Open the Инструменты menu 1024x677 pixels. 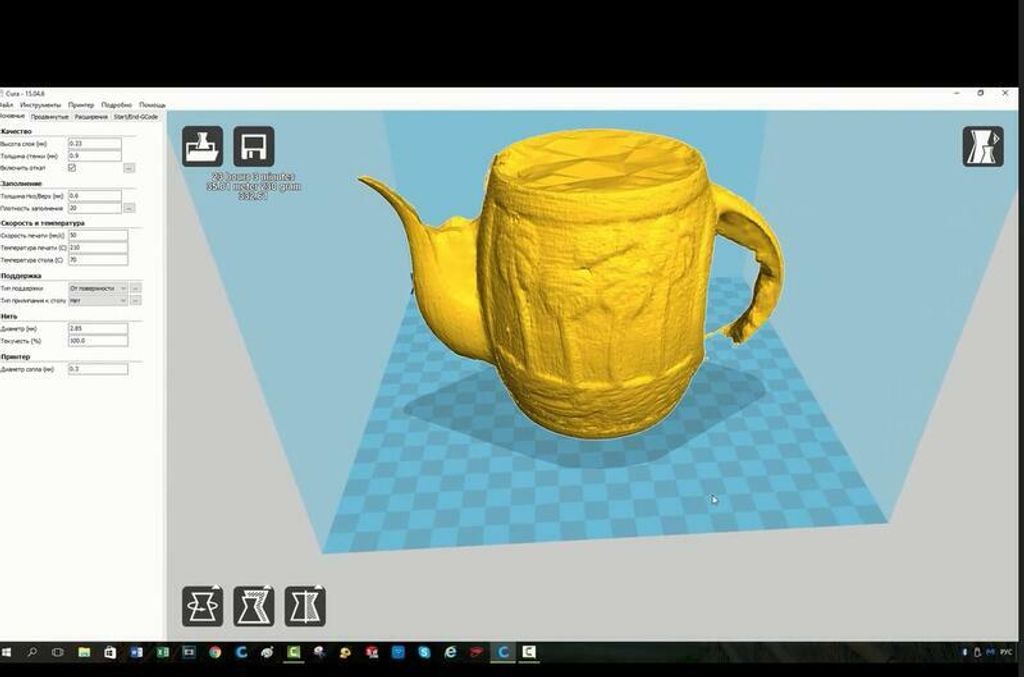40,104
